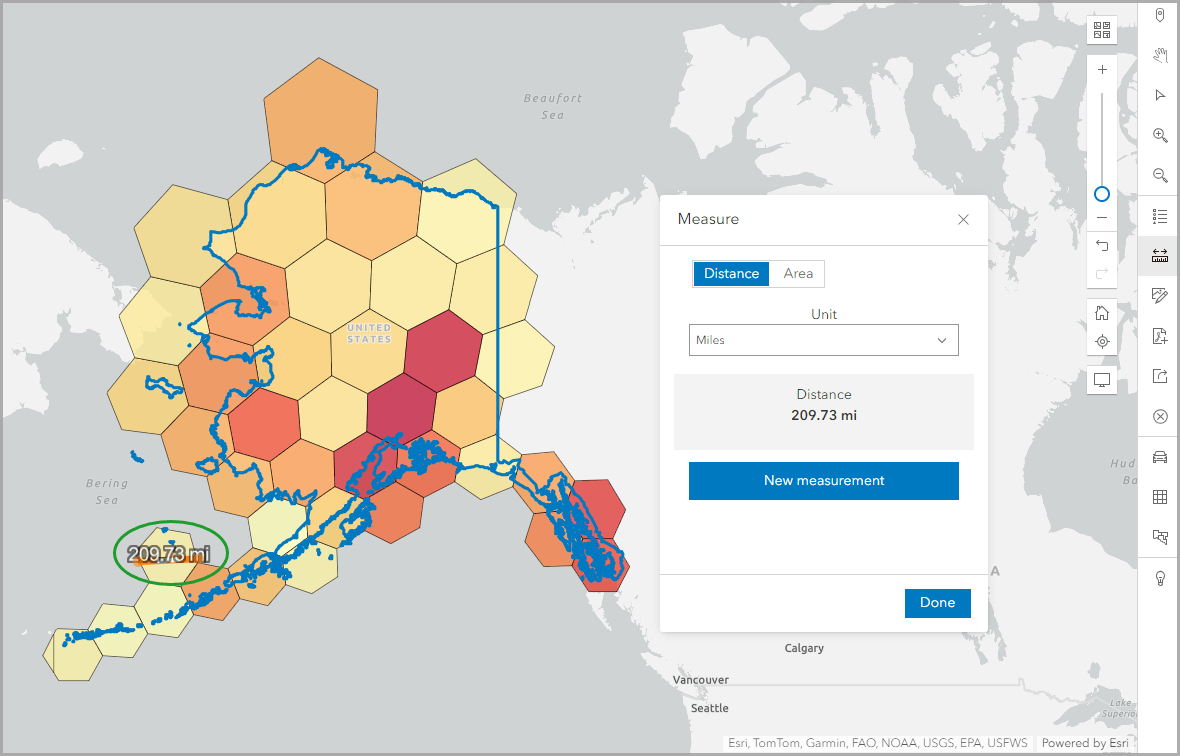
Task: Activate the Select arrow tool
Action: click(1159, 95)
